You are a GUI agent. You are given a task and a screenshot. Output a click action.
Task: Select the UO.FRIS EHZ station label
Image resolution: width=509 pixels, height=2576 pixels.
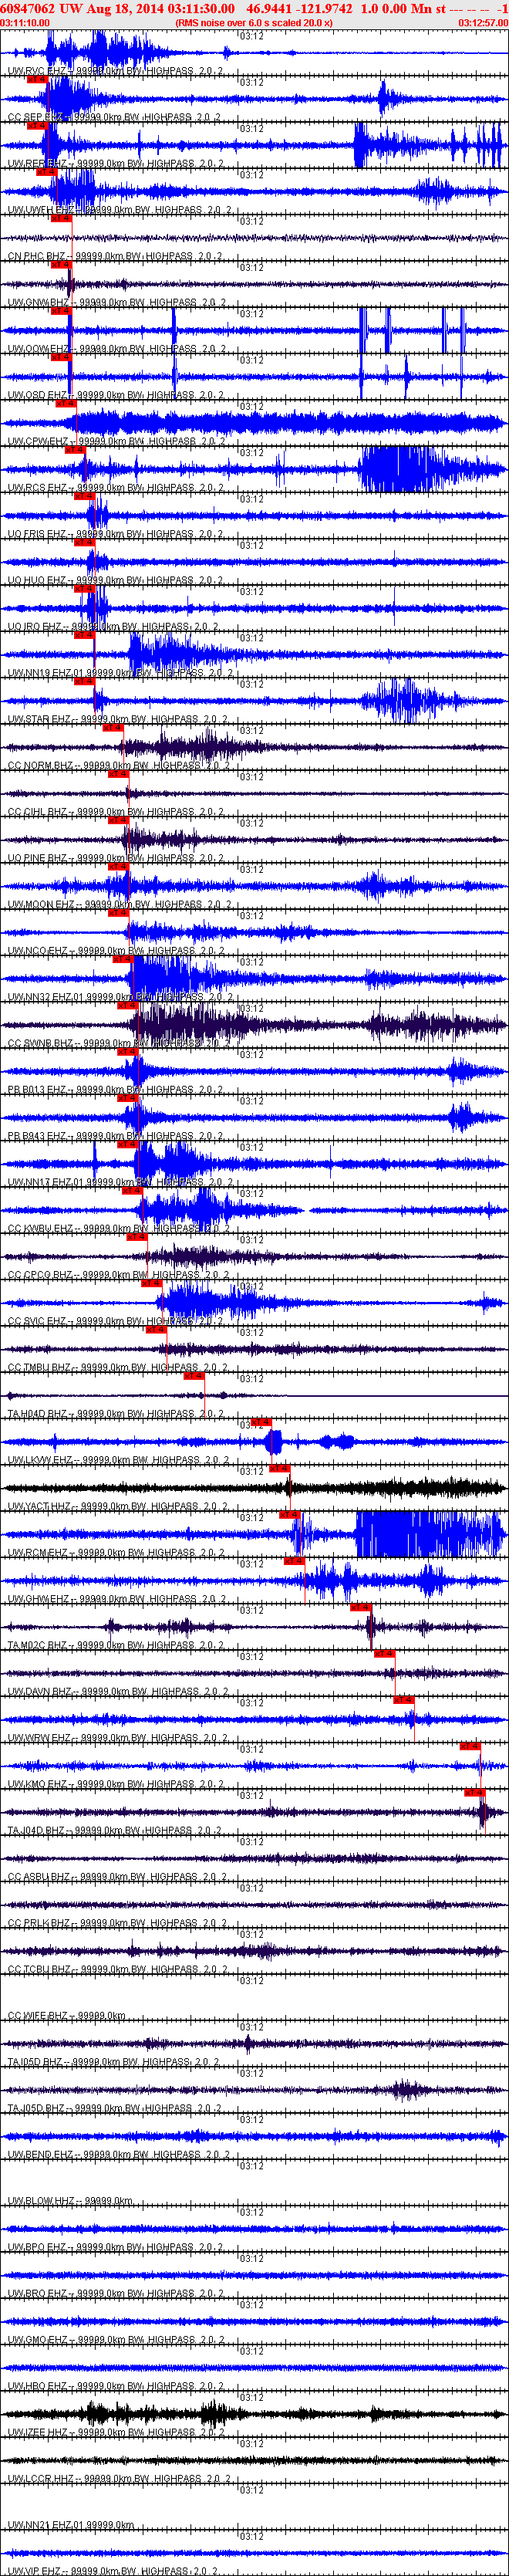click(116, 535)
